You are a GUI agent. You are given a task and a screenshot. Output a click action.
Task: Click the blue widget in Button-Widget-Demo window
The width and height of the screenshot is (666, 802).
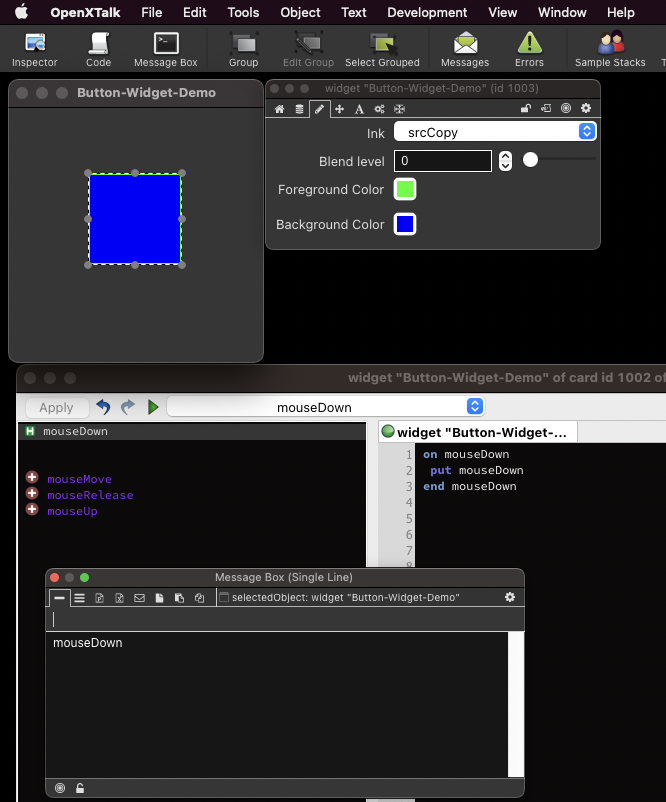[135, 219]
